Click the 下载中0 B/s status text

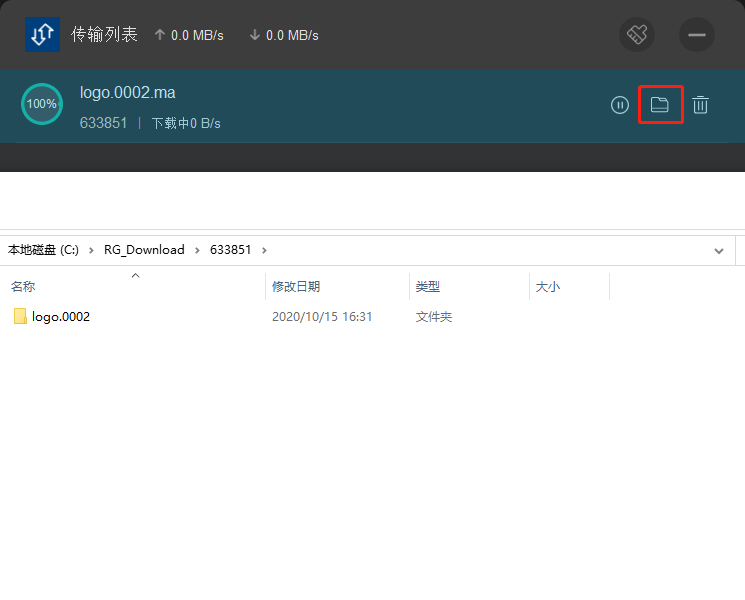(x=186, y=124)
